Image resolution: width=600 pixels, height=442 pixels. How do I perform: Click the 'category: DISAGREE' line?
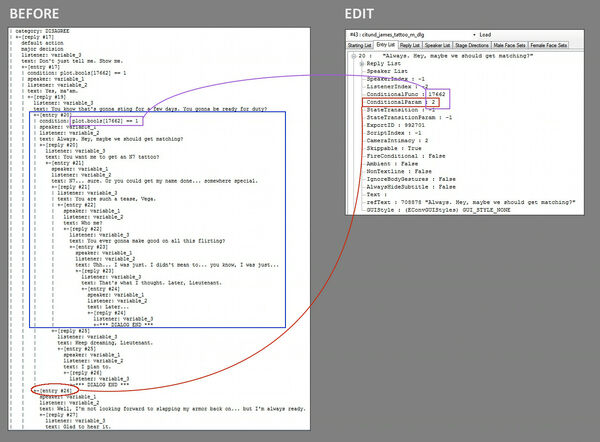[x=42, y=31]
